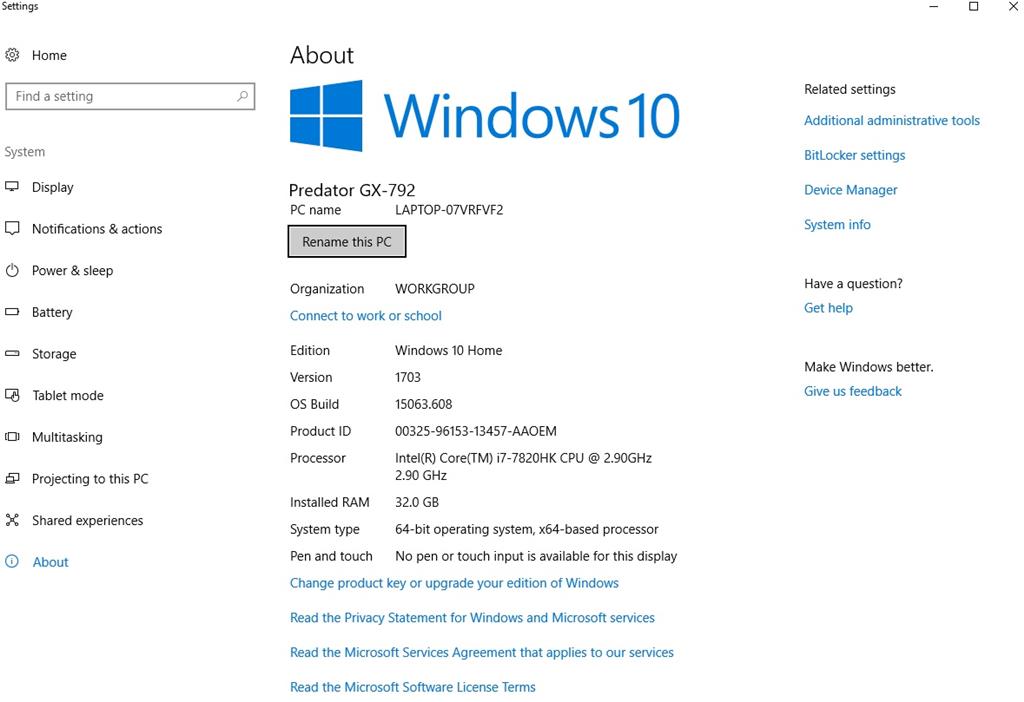The image size is (1024, 702).
Task: Maximize the Settings window
Action: [x=973, y=7]
